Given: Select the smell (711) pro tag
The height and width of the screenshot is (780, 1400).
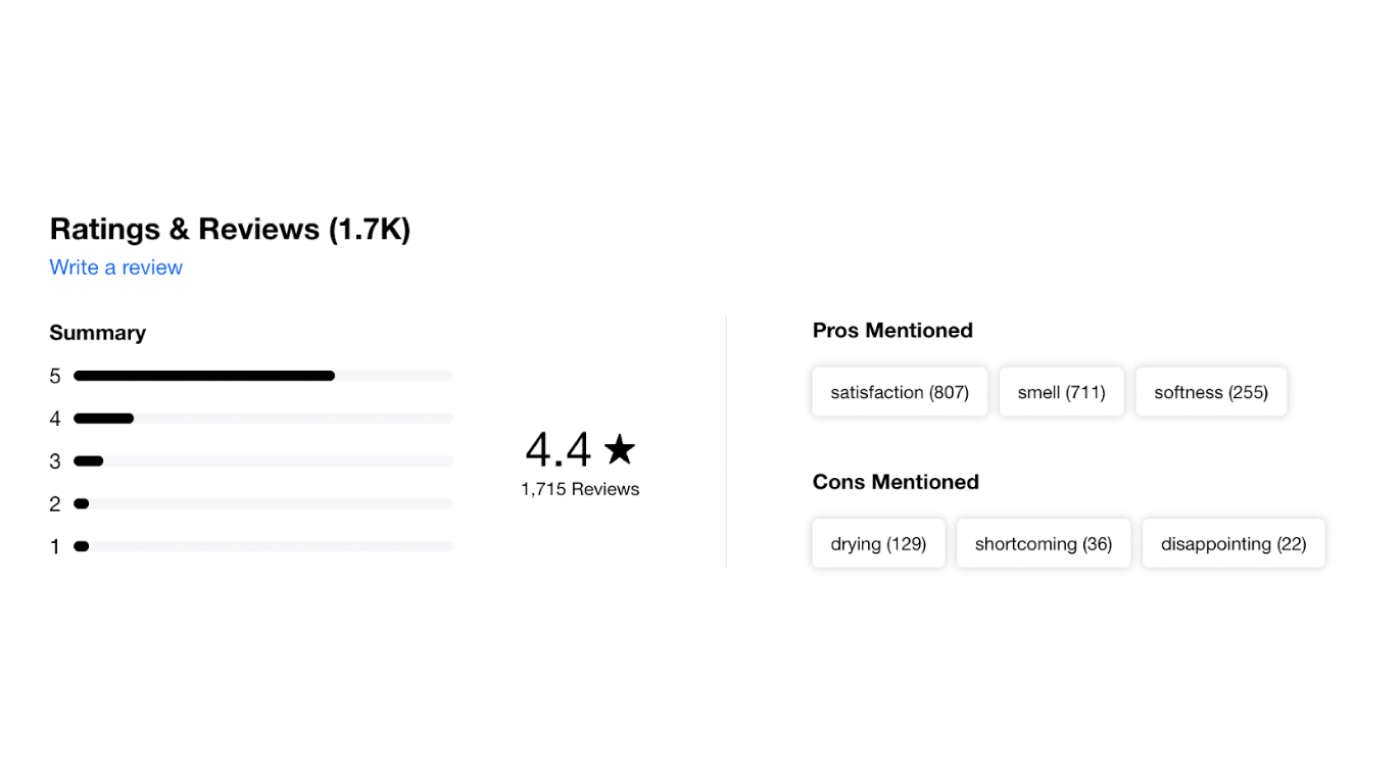Looking at the screenshot, I should click(1061, 392).
